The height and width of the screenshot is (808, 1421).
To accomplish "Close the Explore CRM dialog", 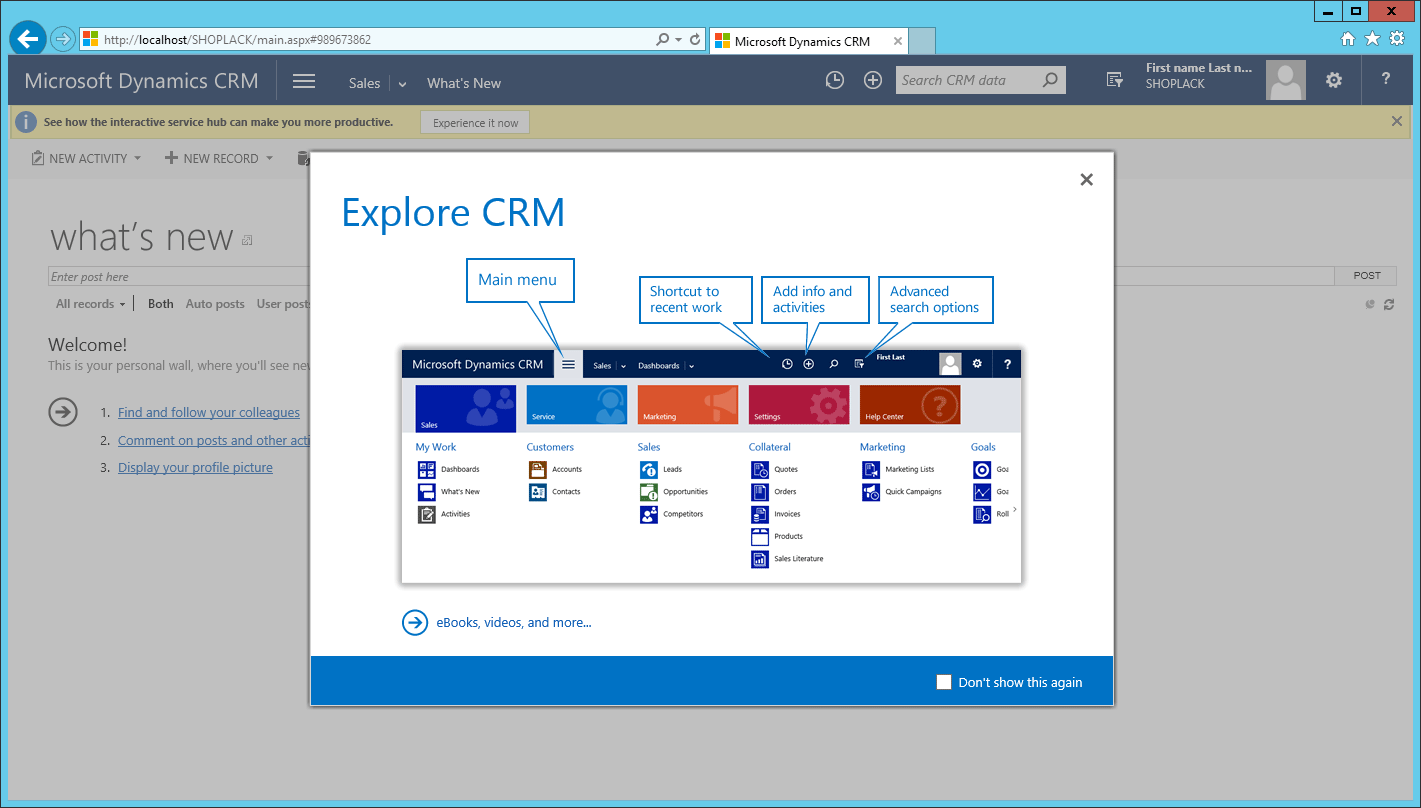I will [x=1087, y=180].
